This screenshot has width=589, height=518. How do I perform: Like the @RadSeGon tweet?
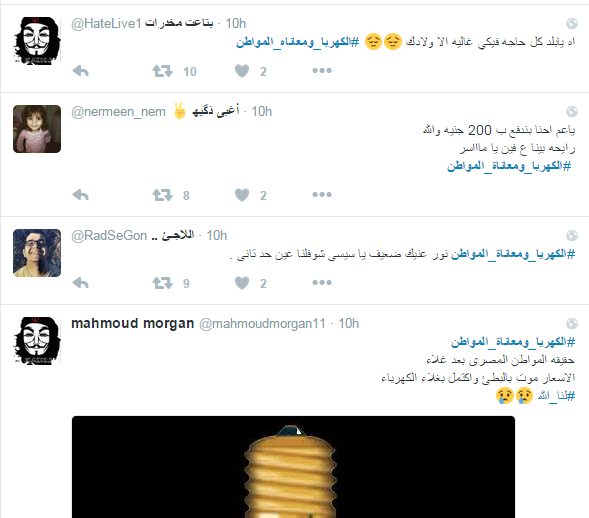coord(242,283)
